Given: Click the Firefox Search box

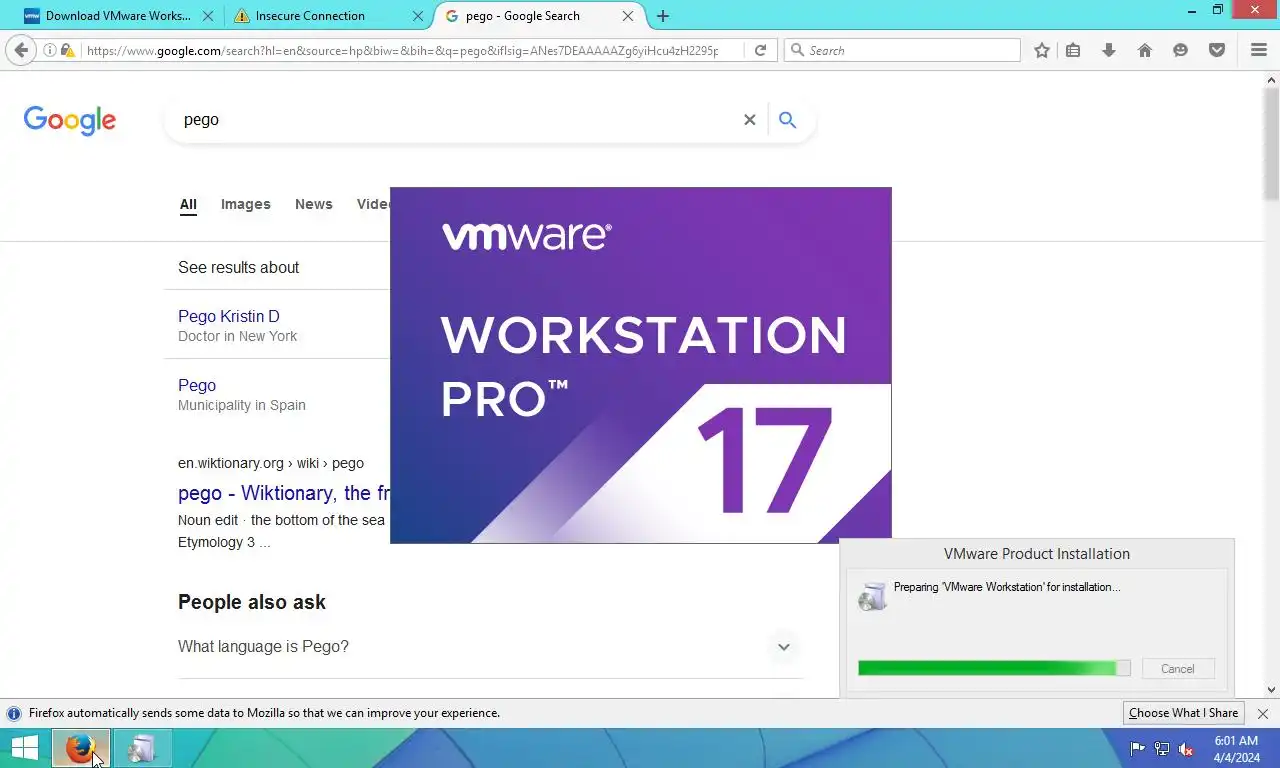Looking at the screenshot, I should click(x=902, y=50).
